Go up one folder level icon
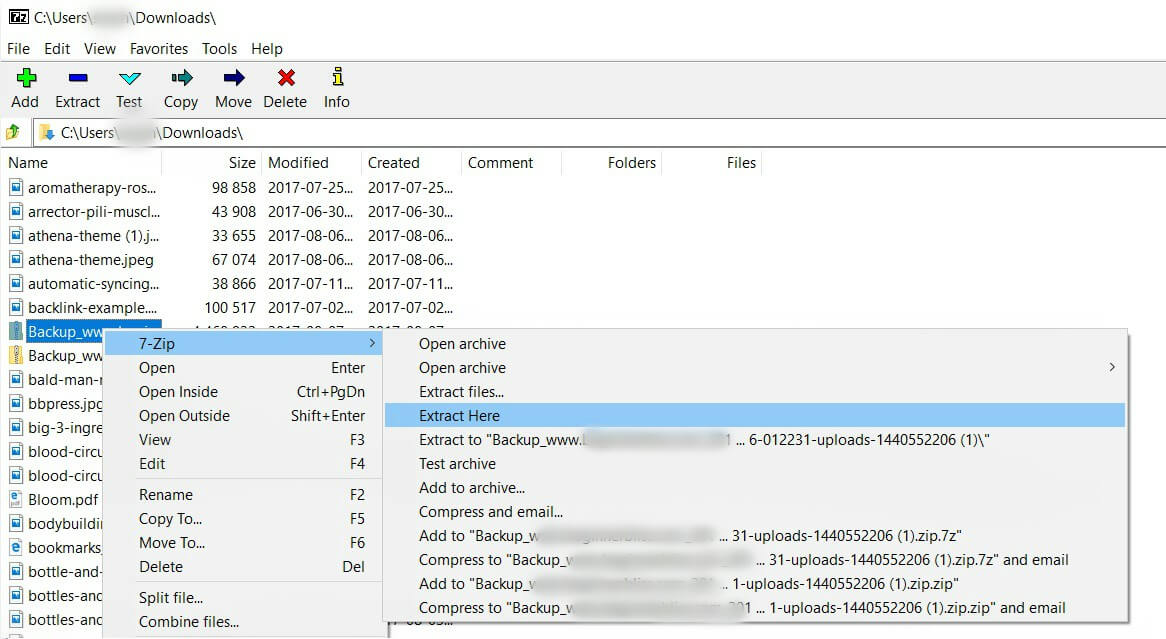 coord(13,132)
